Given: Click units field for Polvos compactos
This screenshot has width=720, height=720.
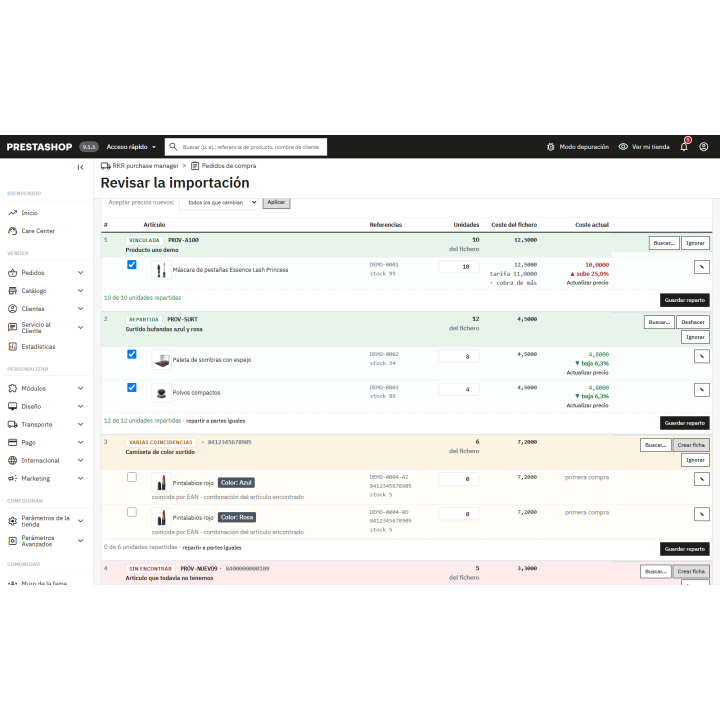Looking at the screenshot, I should tap(459, 389).
